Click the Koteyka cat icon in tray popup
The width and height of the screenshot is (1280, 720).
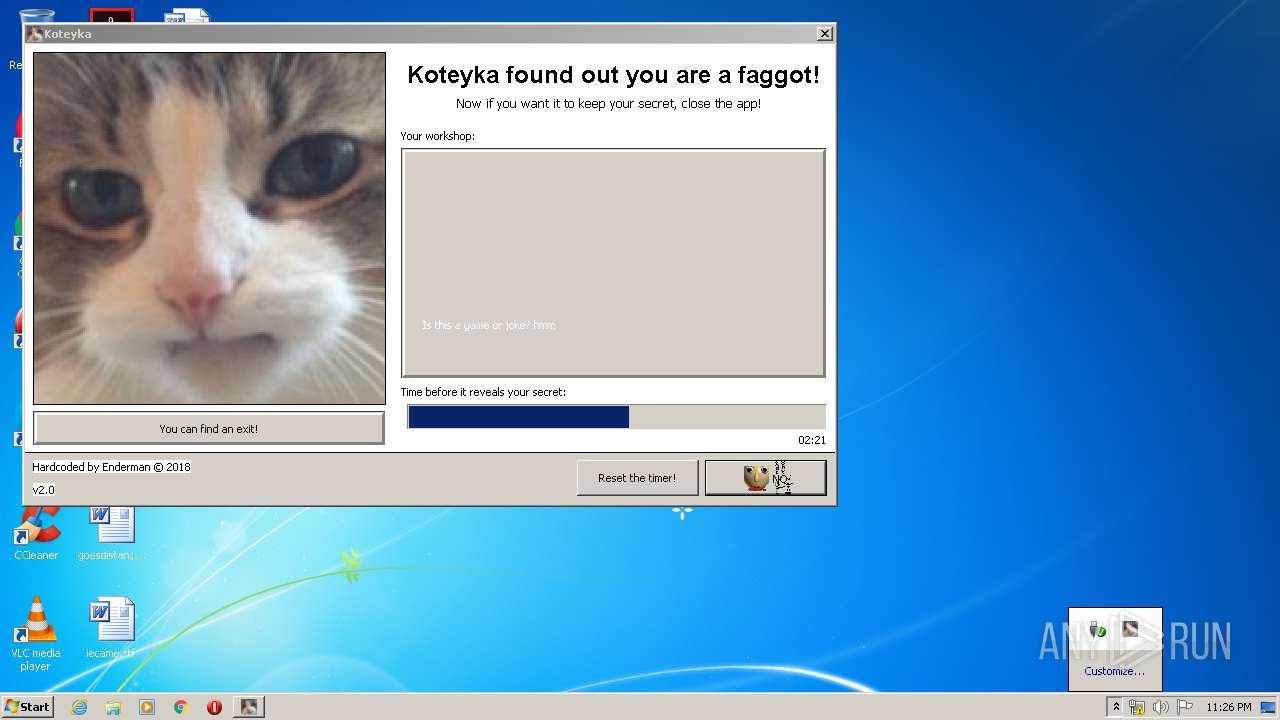click(1130, 629)
